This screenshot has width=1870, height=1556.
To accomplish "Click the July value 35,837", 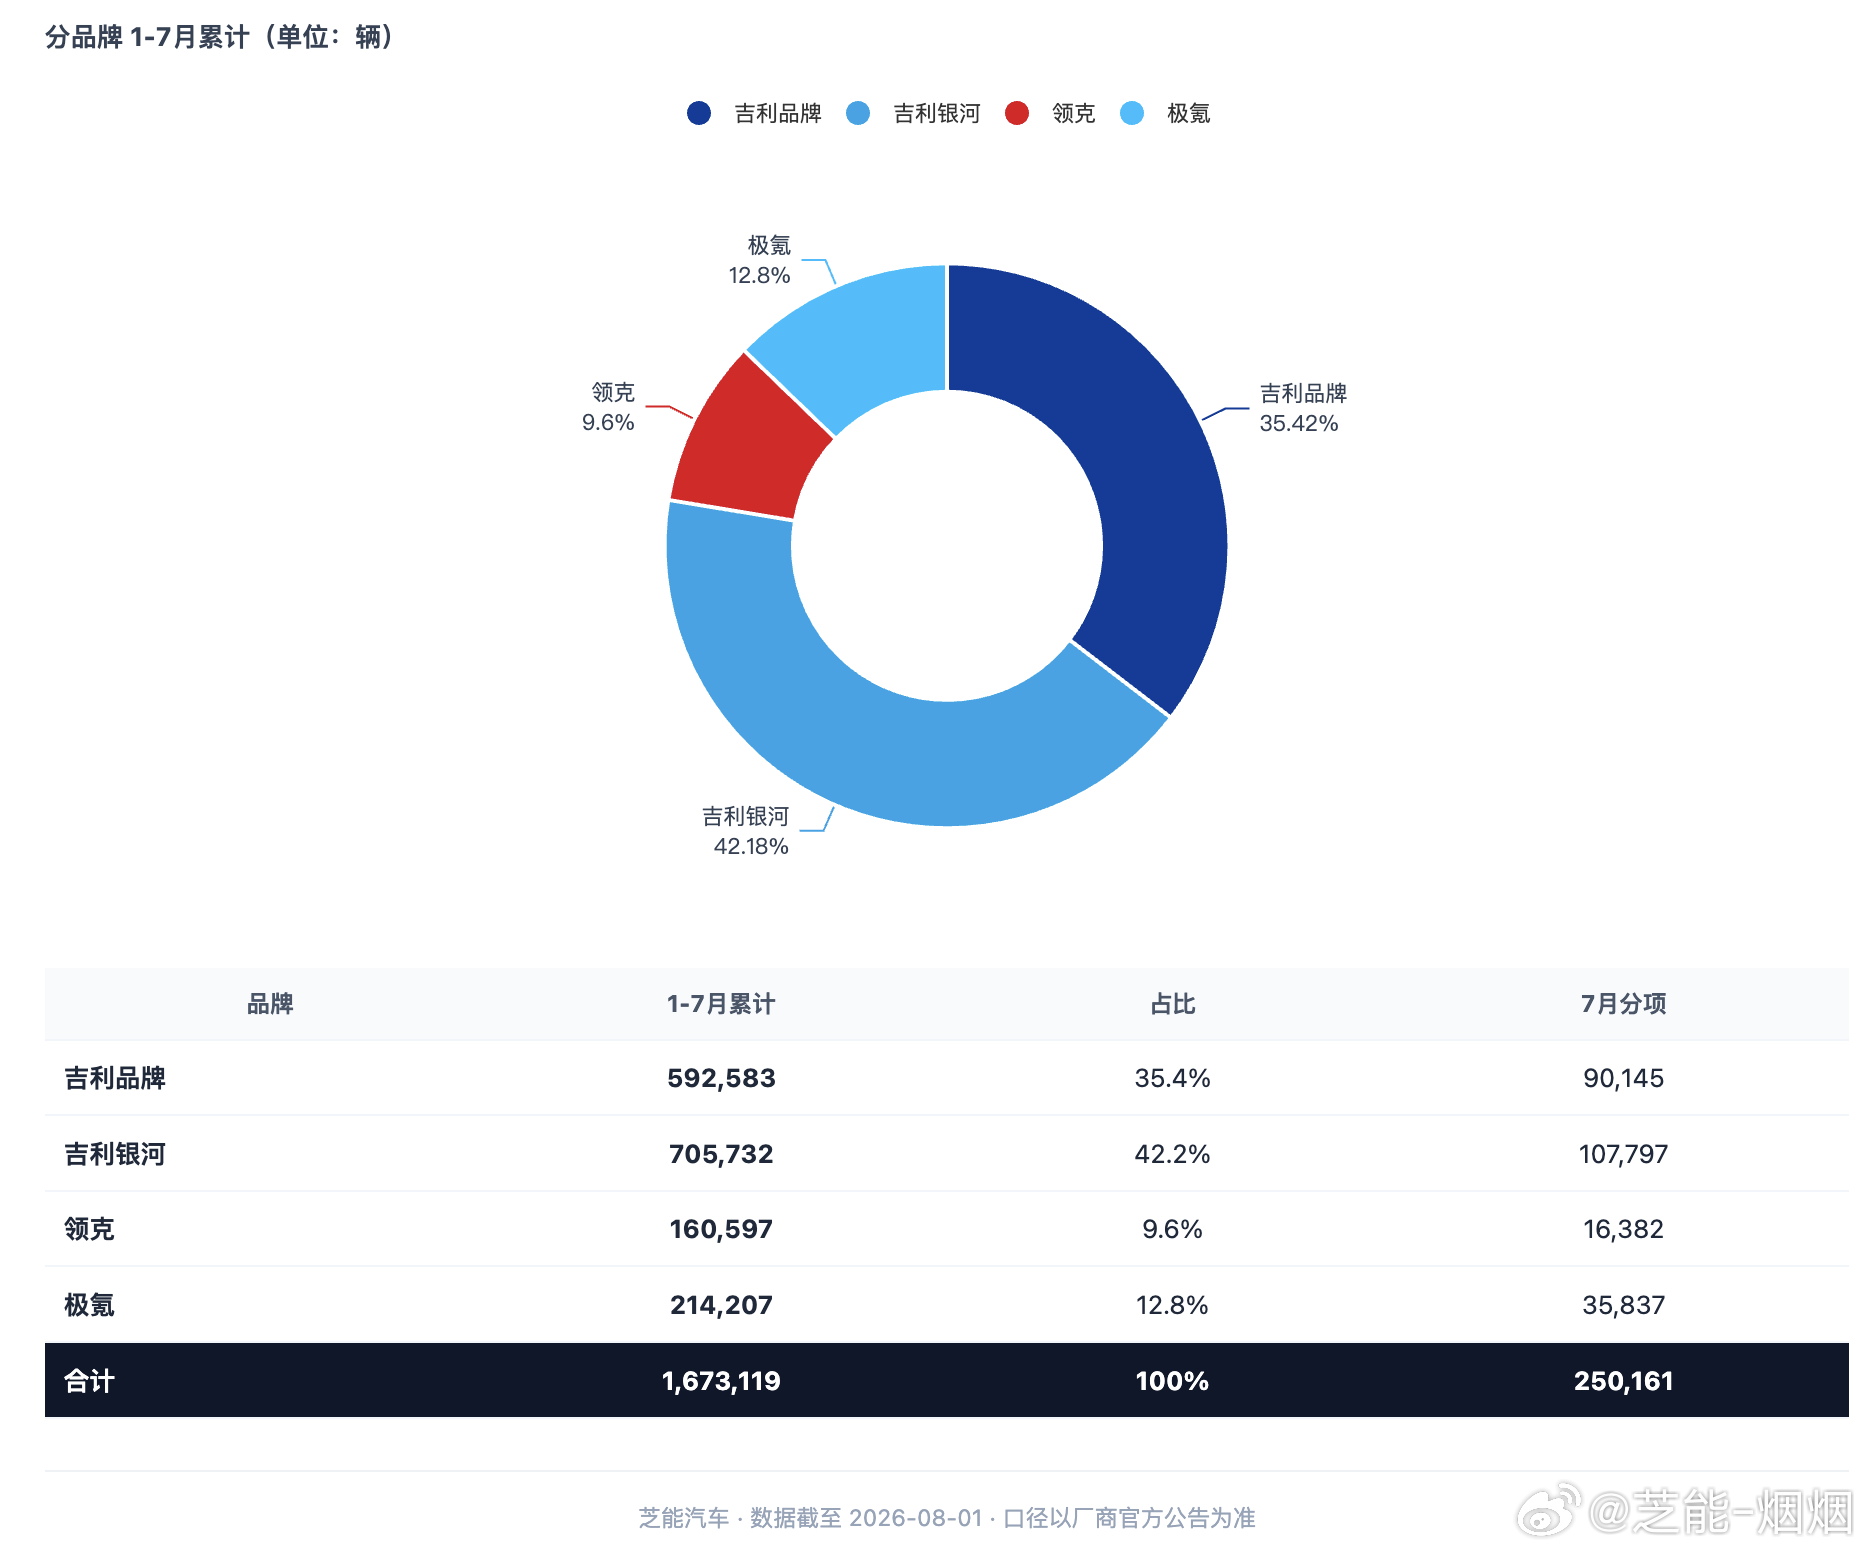I will click(1624, 1305).
